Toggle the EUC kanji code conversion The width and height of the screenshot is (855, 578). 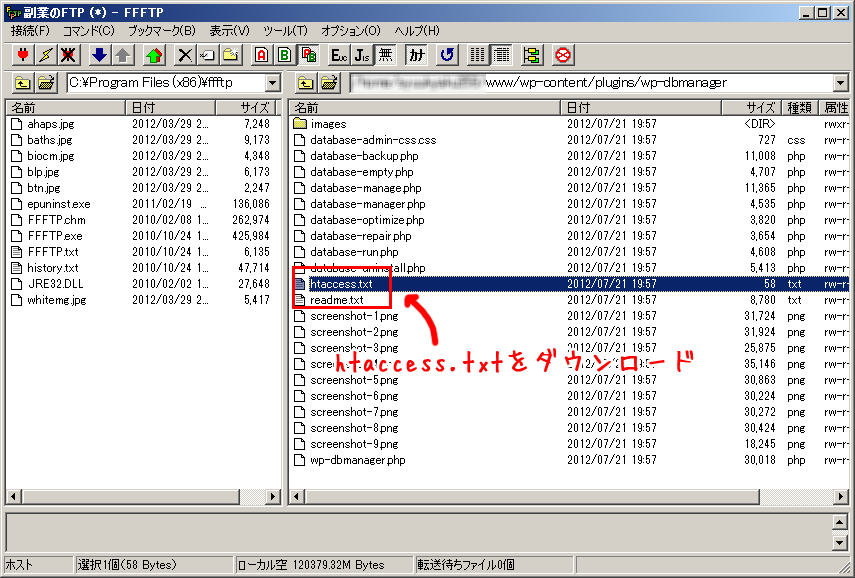(339, 55)
